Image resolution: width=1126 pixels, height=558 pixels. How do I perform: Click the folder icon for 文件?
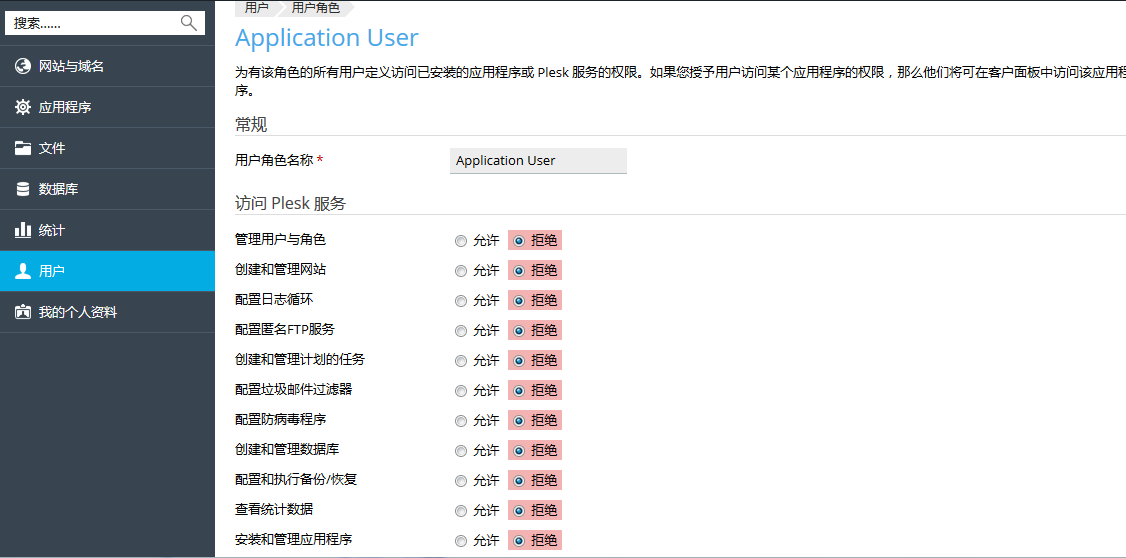tap(23, 148)
